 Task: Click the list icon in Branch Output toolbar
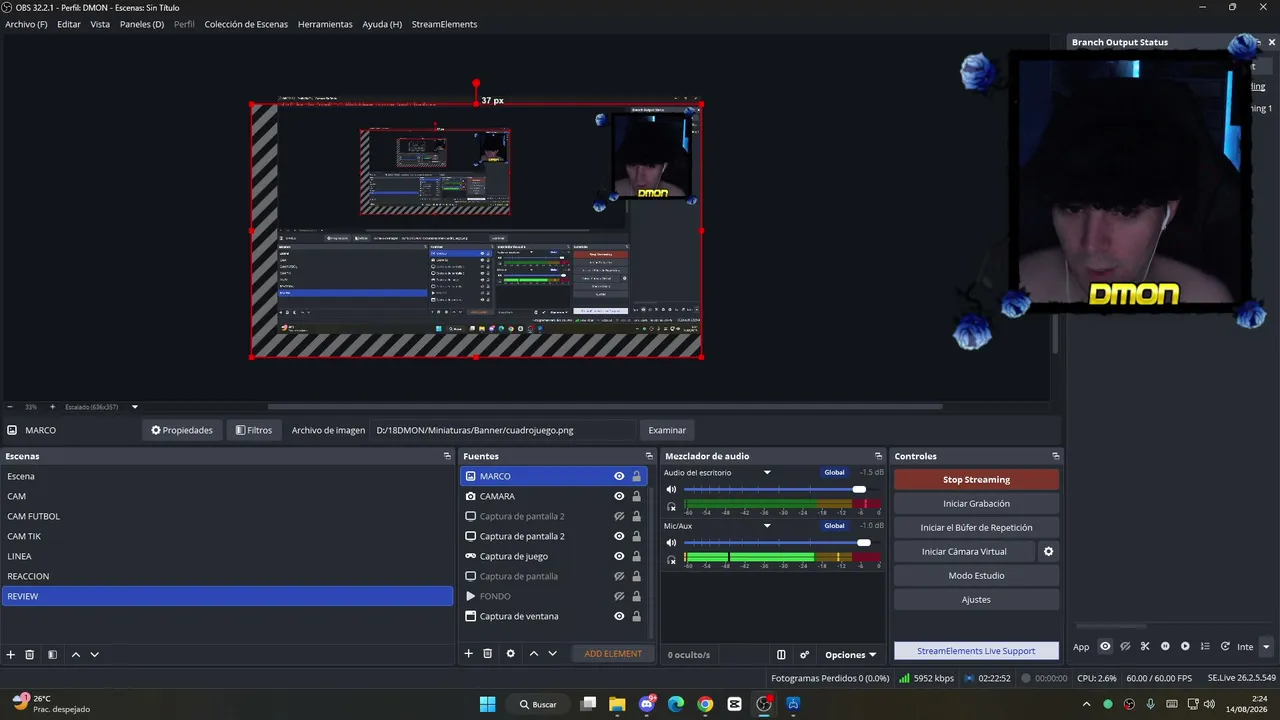pos(1205,646)
